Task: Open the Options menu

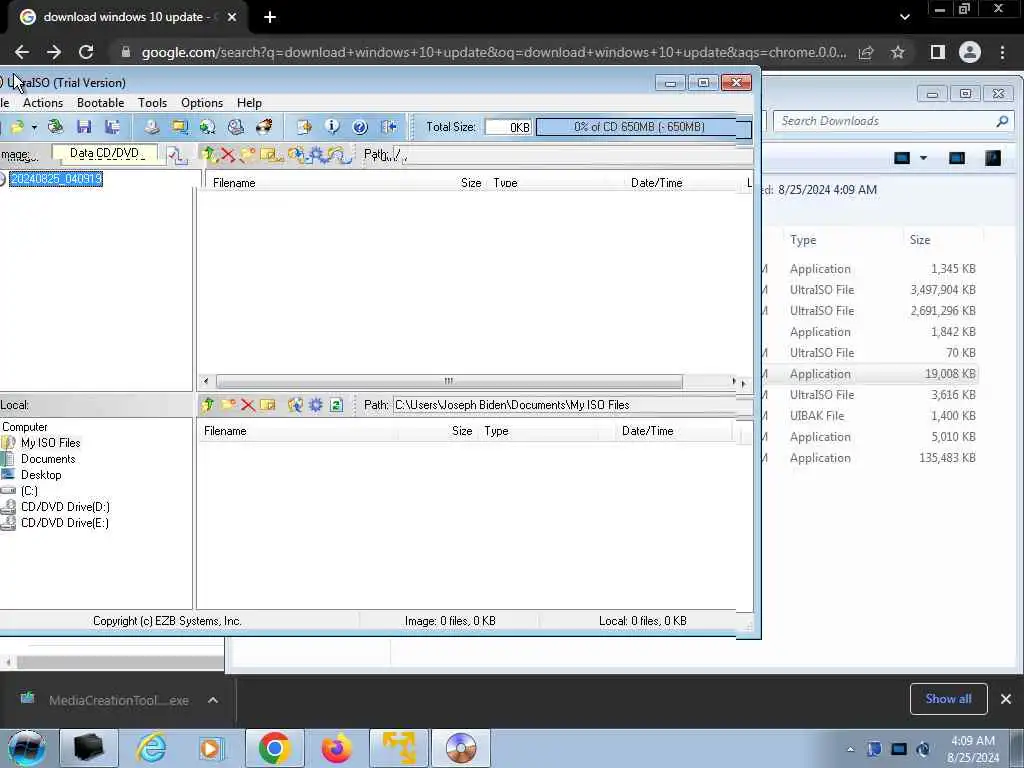Action: (x=202, y=103)
